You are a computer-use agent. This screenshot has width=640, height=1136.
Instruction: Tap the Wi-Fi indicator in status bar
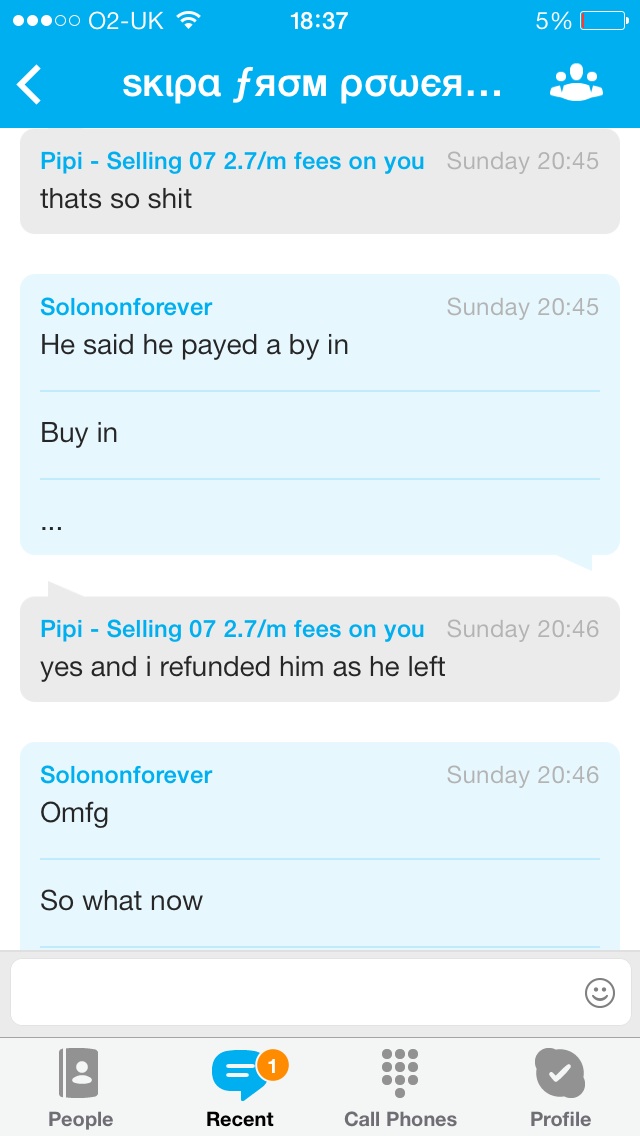[189, 20]
